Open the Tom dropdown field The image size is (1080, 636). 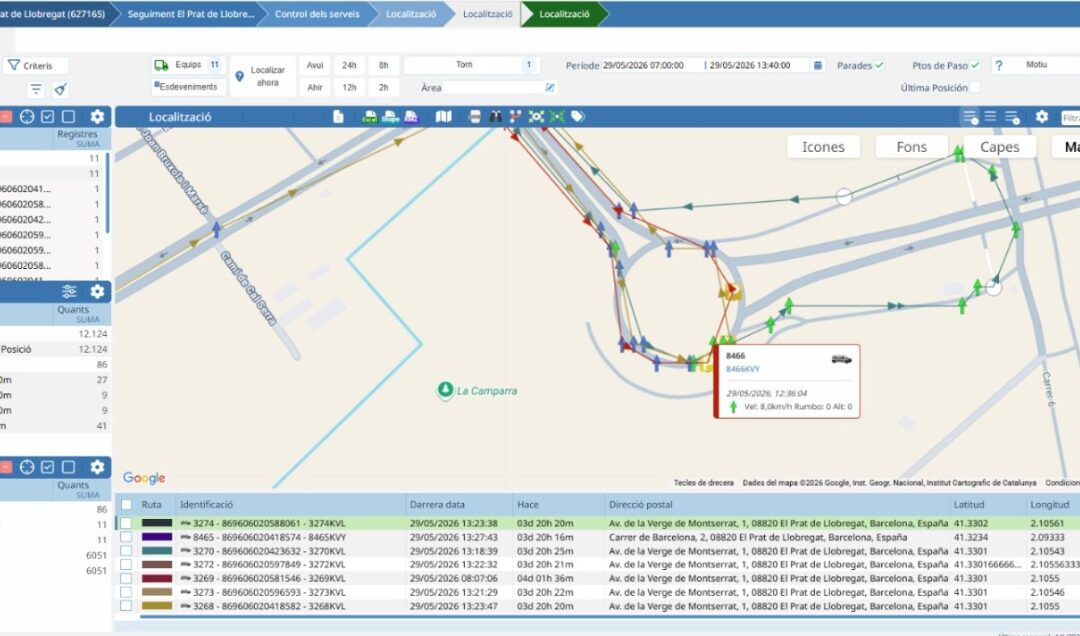pyautogui.click(x=472, y=65)
